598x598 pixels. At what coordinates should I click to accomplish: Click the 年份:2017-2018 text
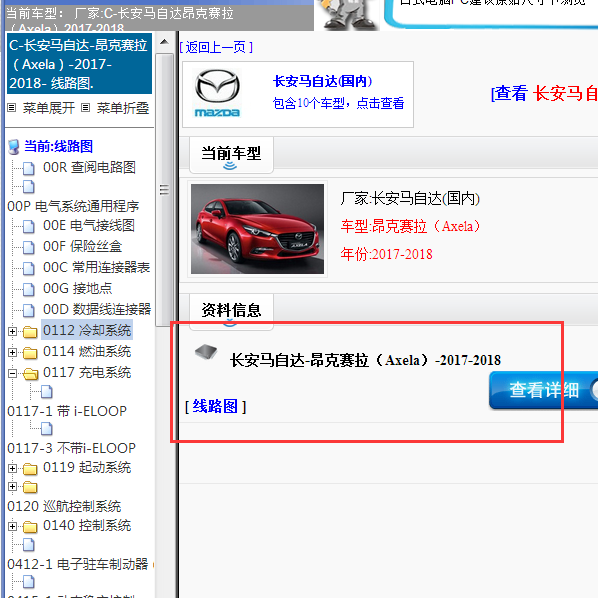click(x=386, y=254)
